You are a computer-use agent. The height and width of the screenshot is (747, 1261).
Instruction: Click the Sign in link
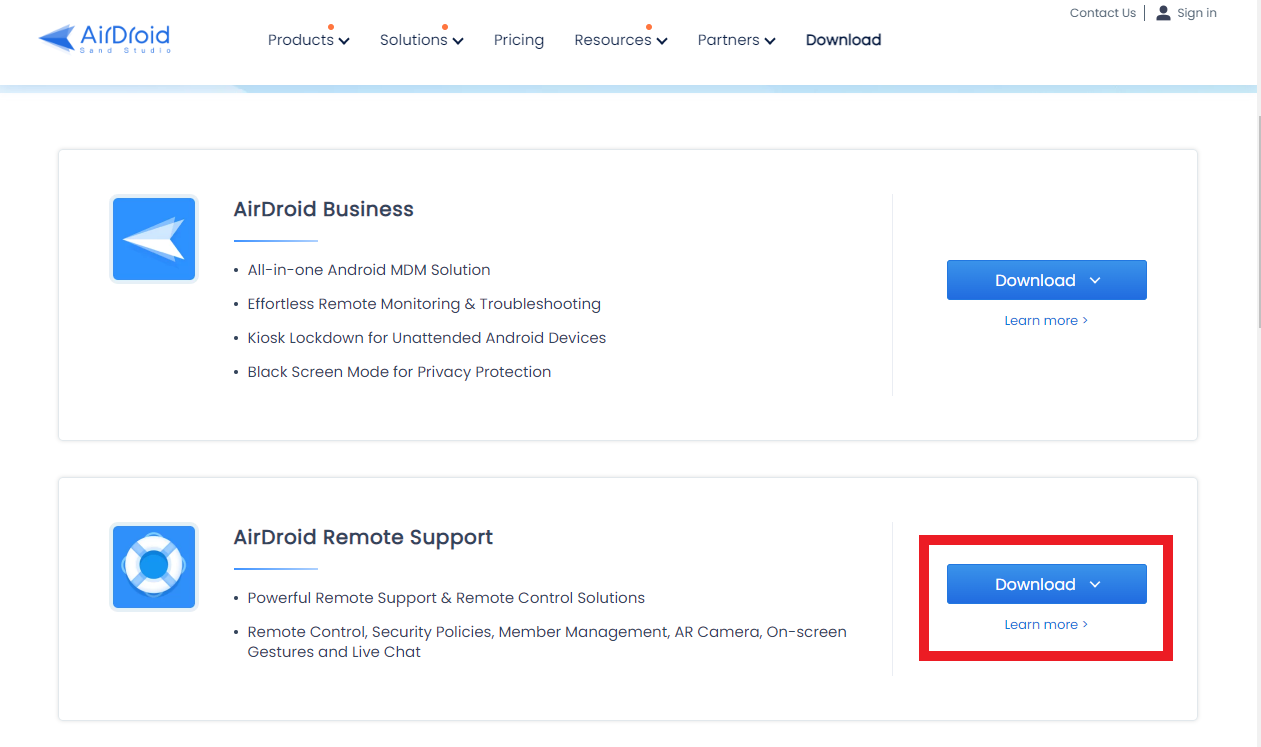click(x=1197, y=13)
